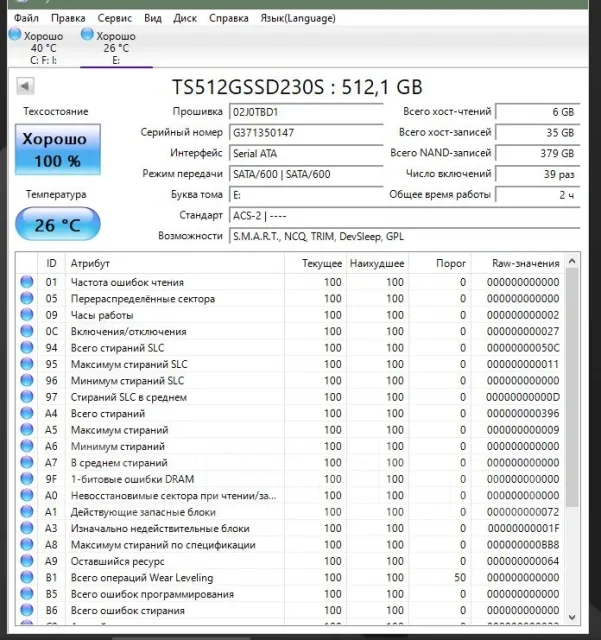The height and width of the screenshot is (640, 601).
Task: Select the E: disk tab at 26 °C
Action: pos(116,47)
